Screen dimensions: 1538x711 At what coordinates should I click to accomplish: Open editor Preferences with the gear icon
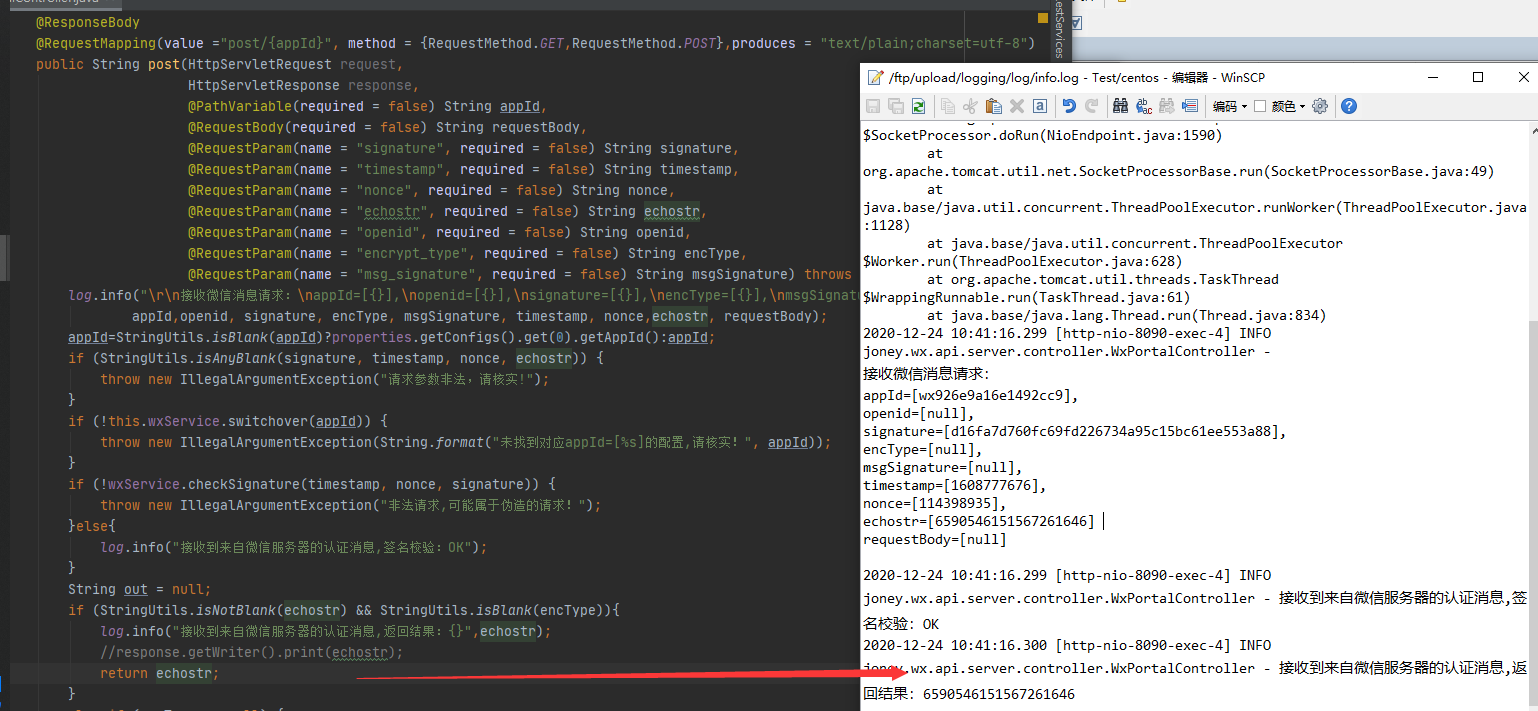tap(1320, 106)
